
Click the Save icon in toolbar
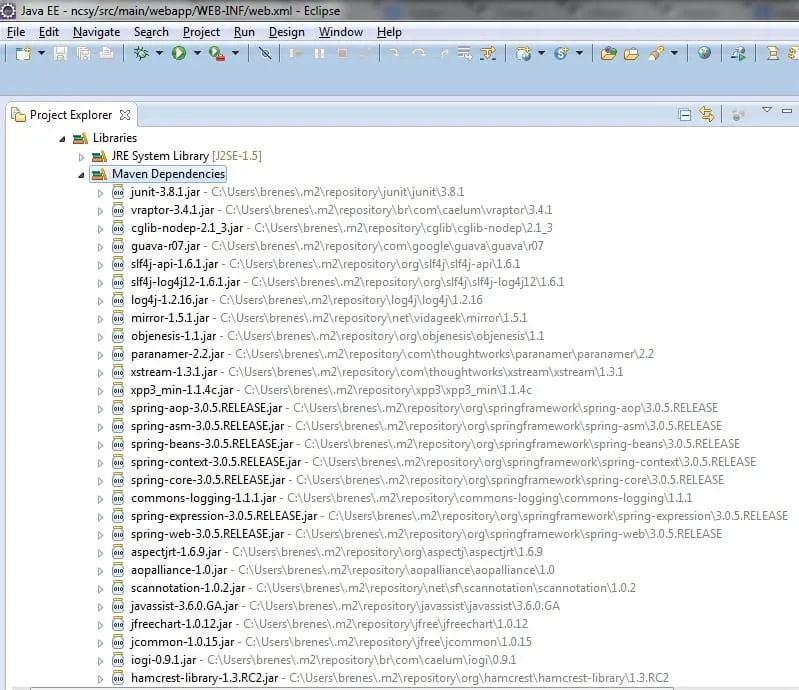pos(60,53)
